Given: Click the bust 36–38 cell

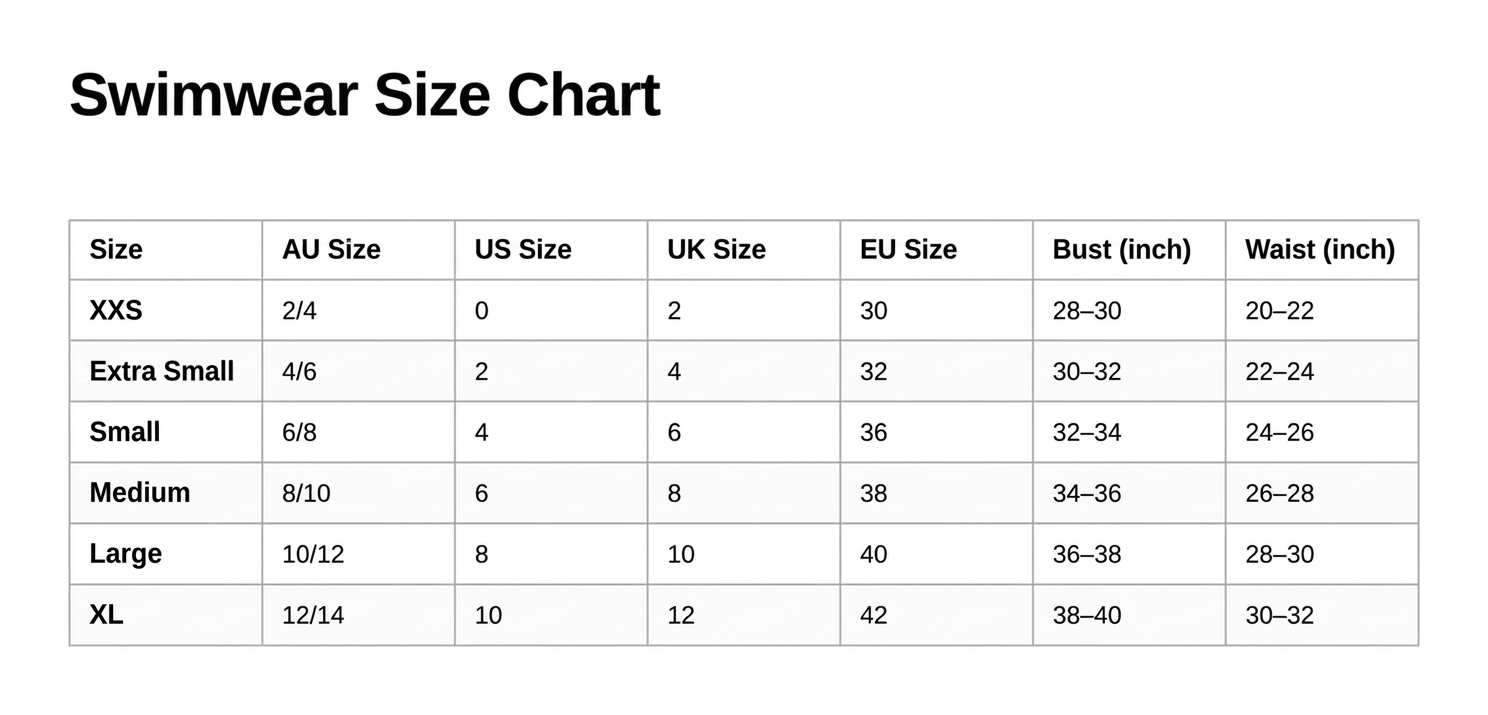Looking at the screenshot, I should (x=1086, y=555).
